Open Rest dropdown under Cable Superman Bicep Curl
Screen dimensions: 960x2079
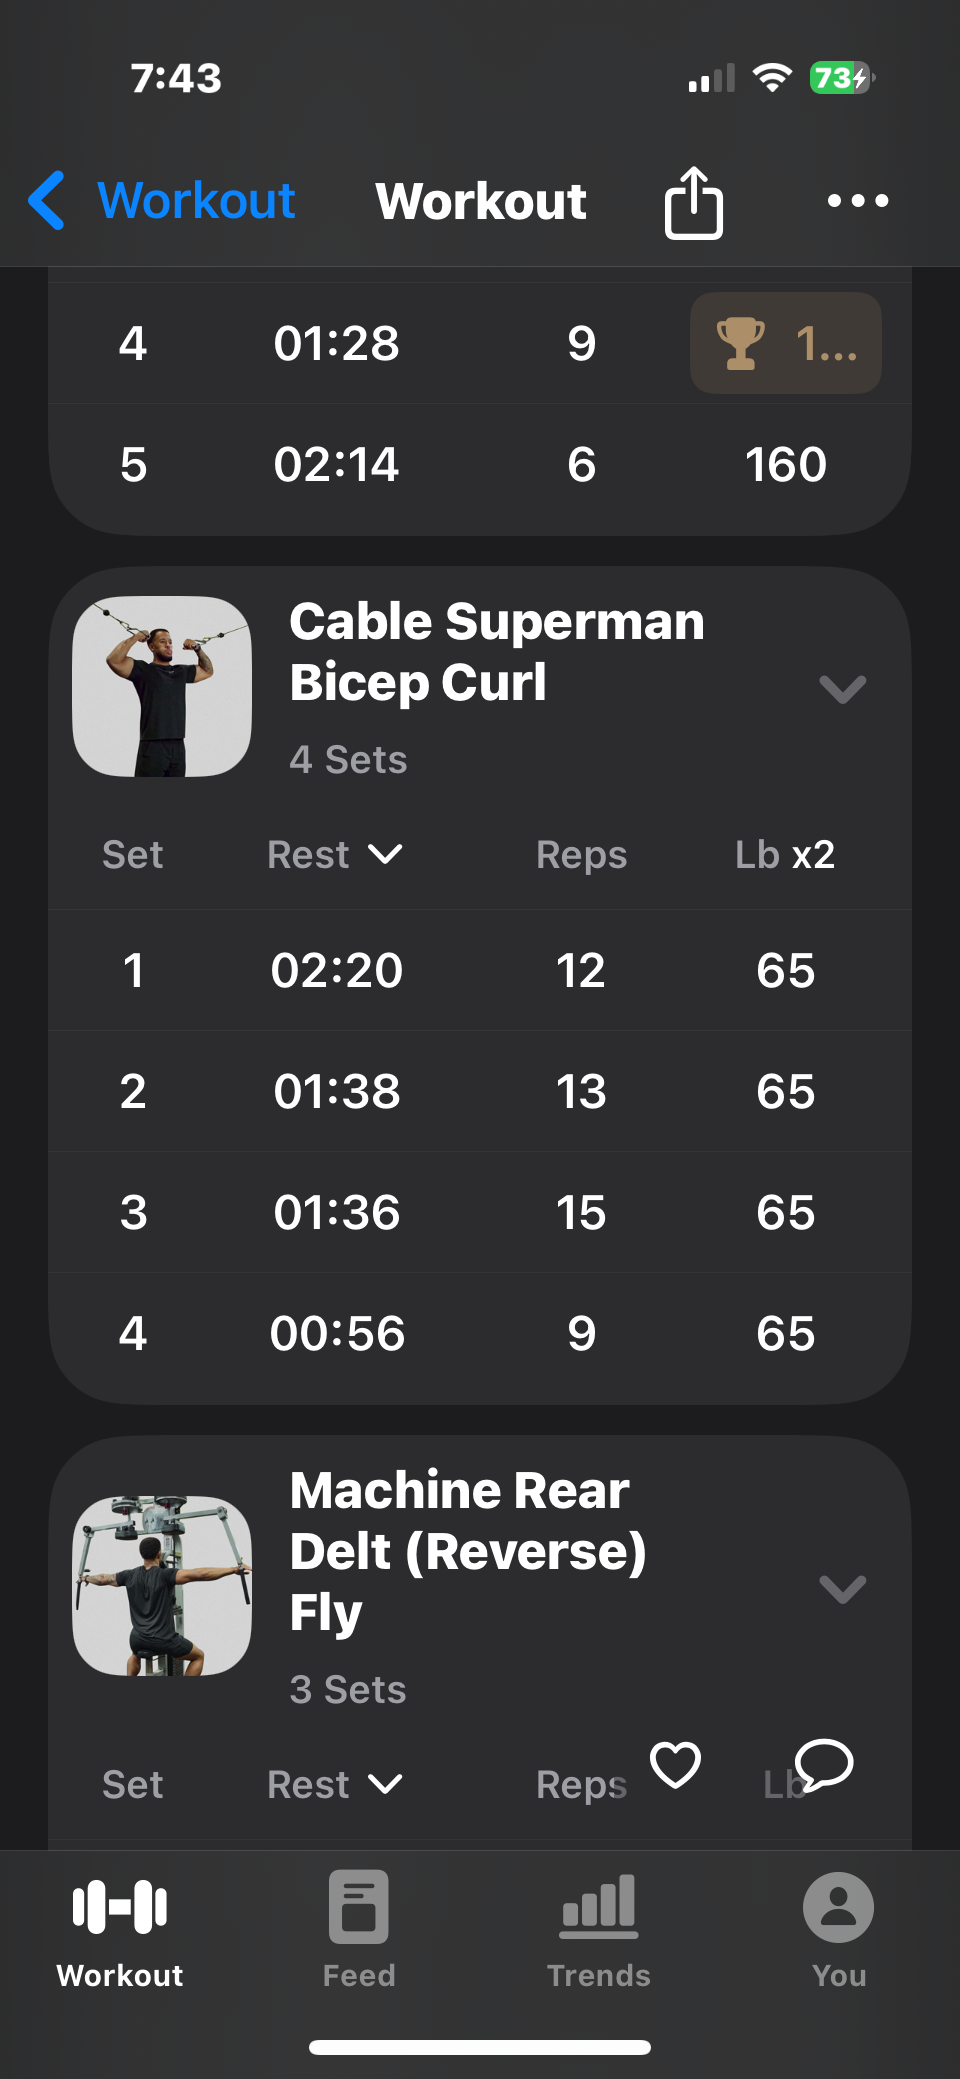tap(335, 855)
